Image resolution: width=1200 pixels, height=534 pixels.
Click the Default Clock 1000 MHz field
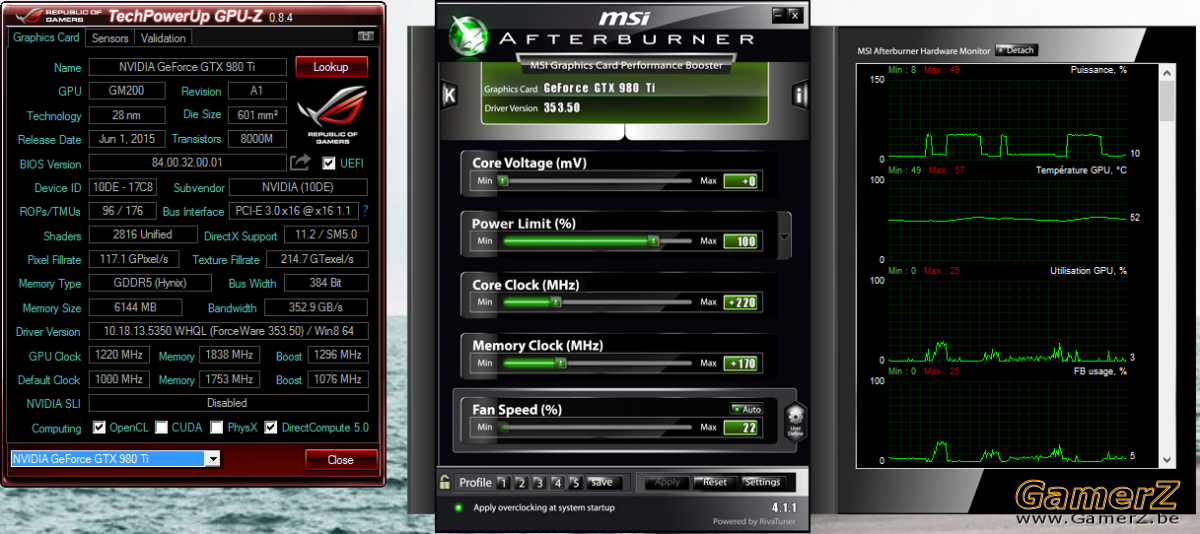click(119, 379)
